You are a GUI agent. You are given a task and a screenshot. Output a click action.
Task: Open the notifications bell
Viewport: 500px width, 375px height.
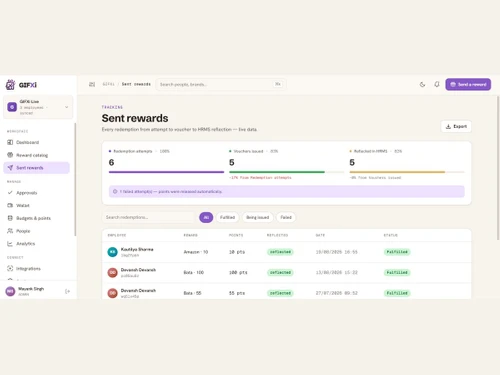(437, 84)
